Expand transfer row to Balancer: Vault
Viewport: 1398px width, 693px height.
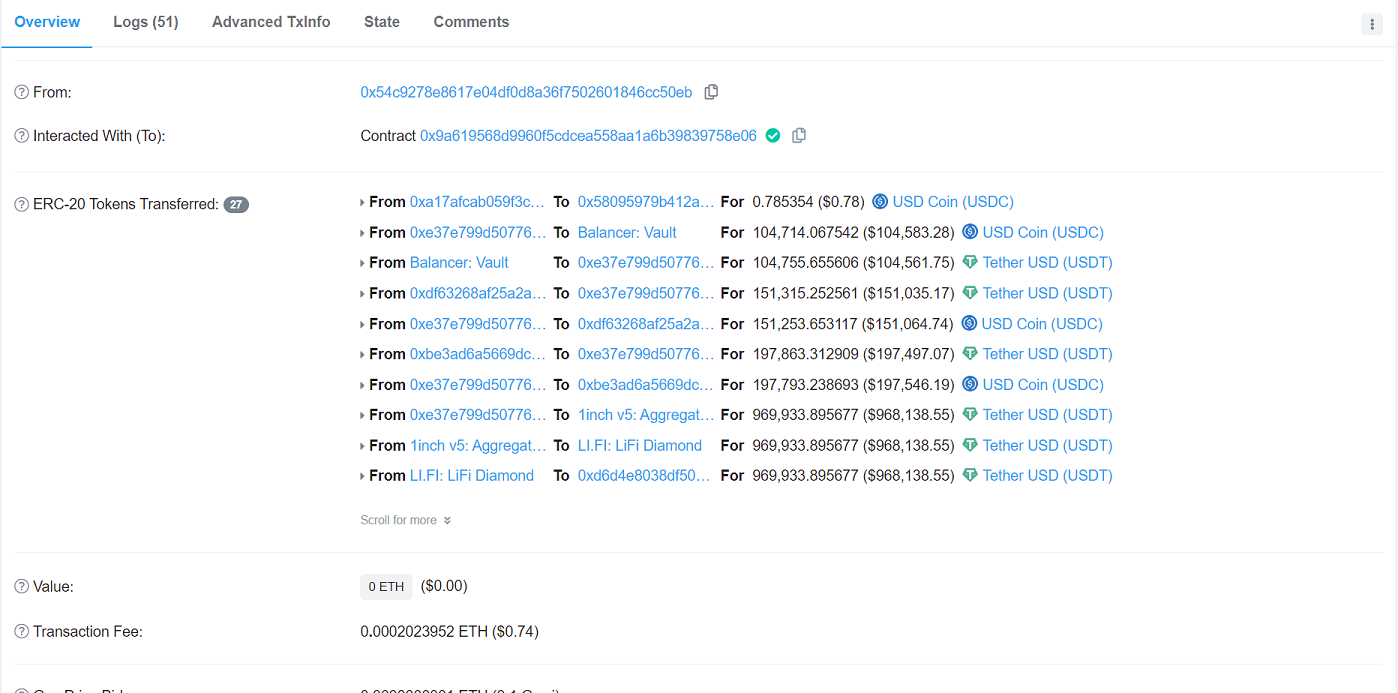tap(363, 233)
